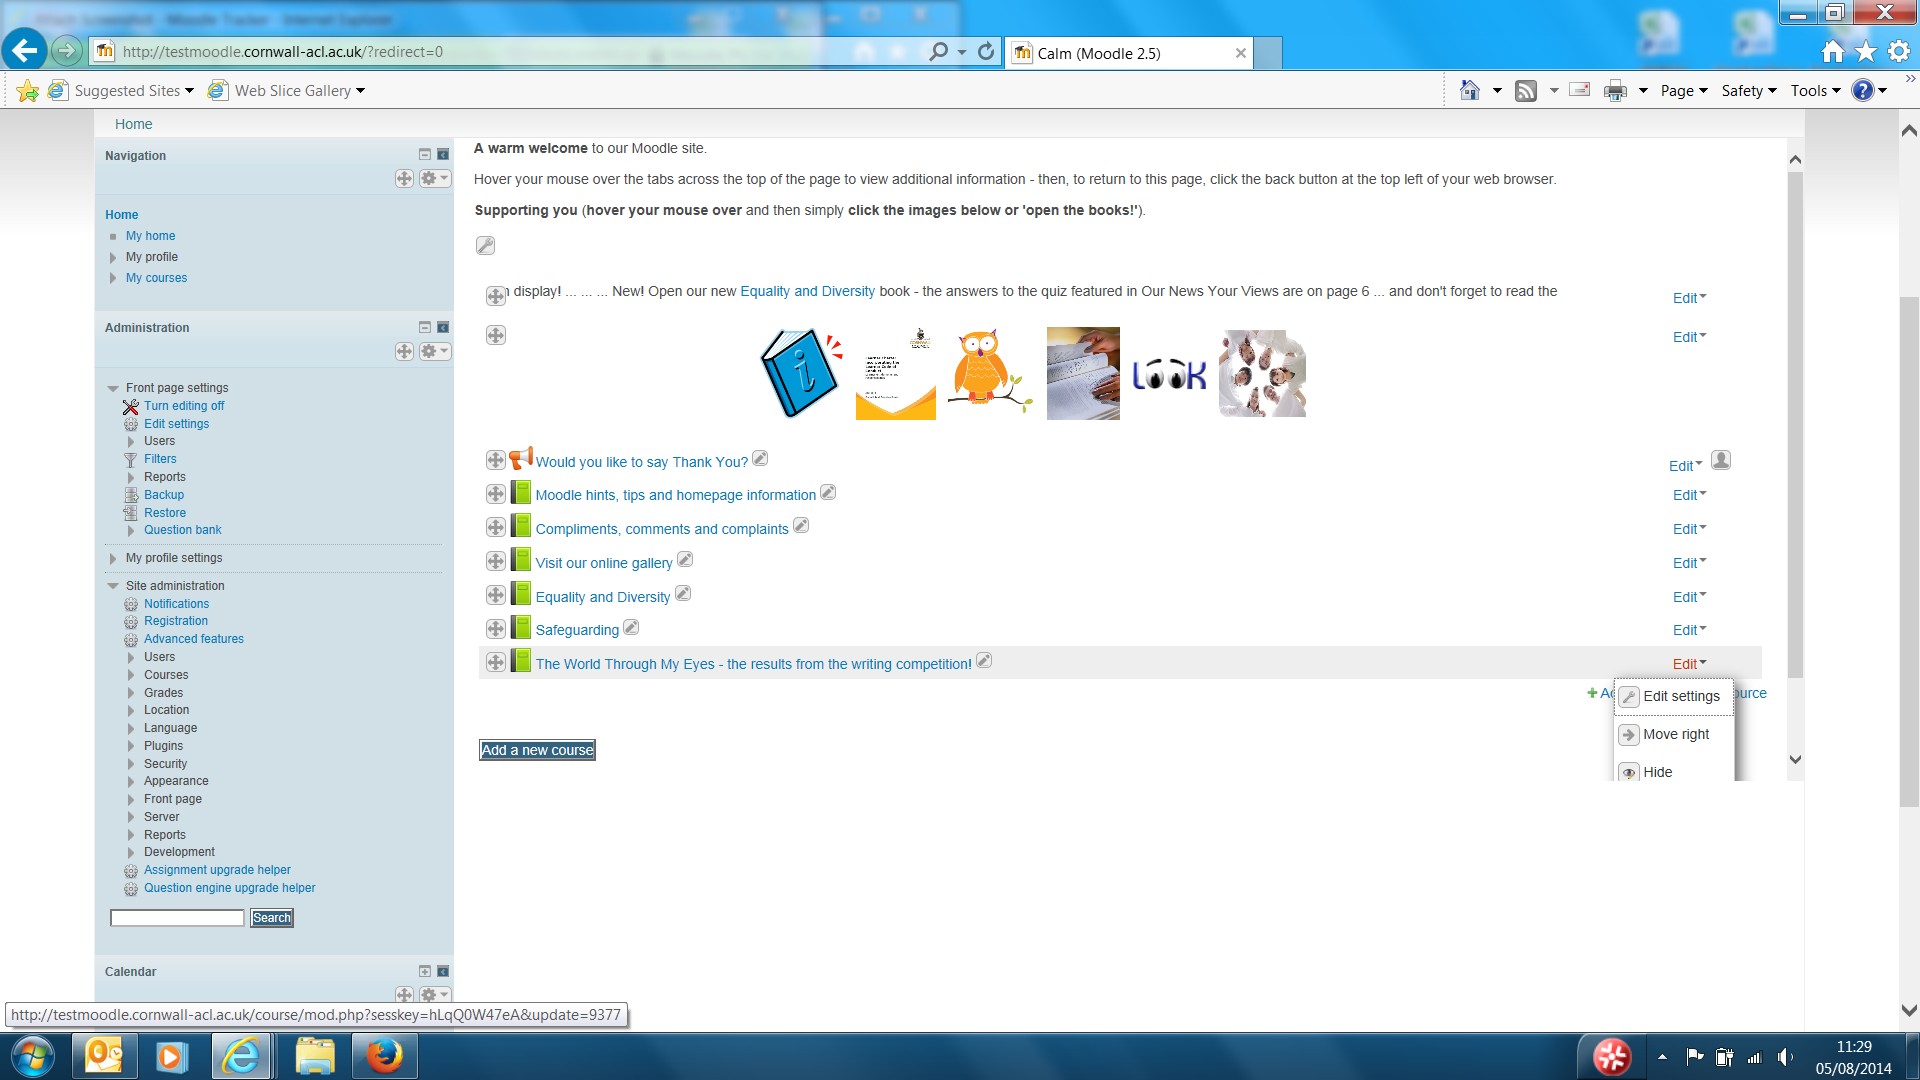Open the Question bank link
Image resolution: width=1920 pixels, height=1080 pixels.
click(x=183, y=530)
